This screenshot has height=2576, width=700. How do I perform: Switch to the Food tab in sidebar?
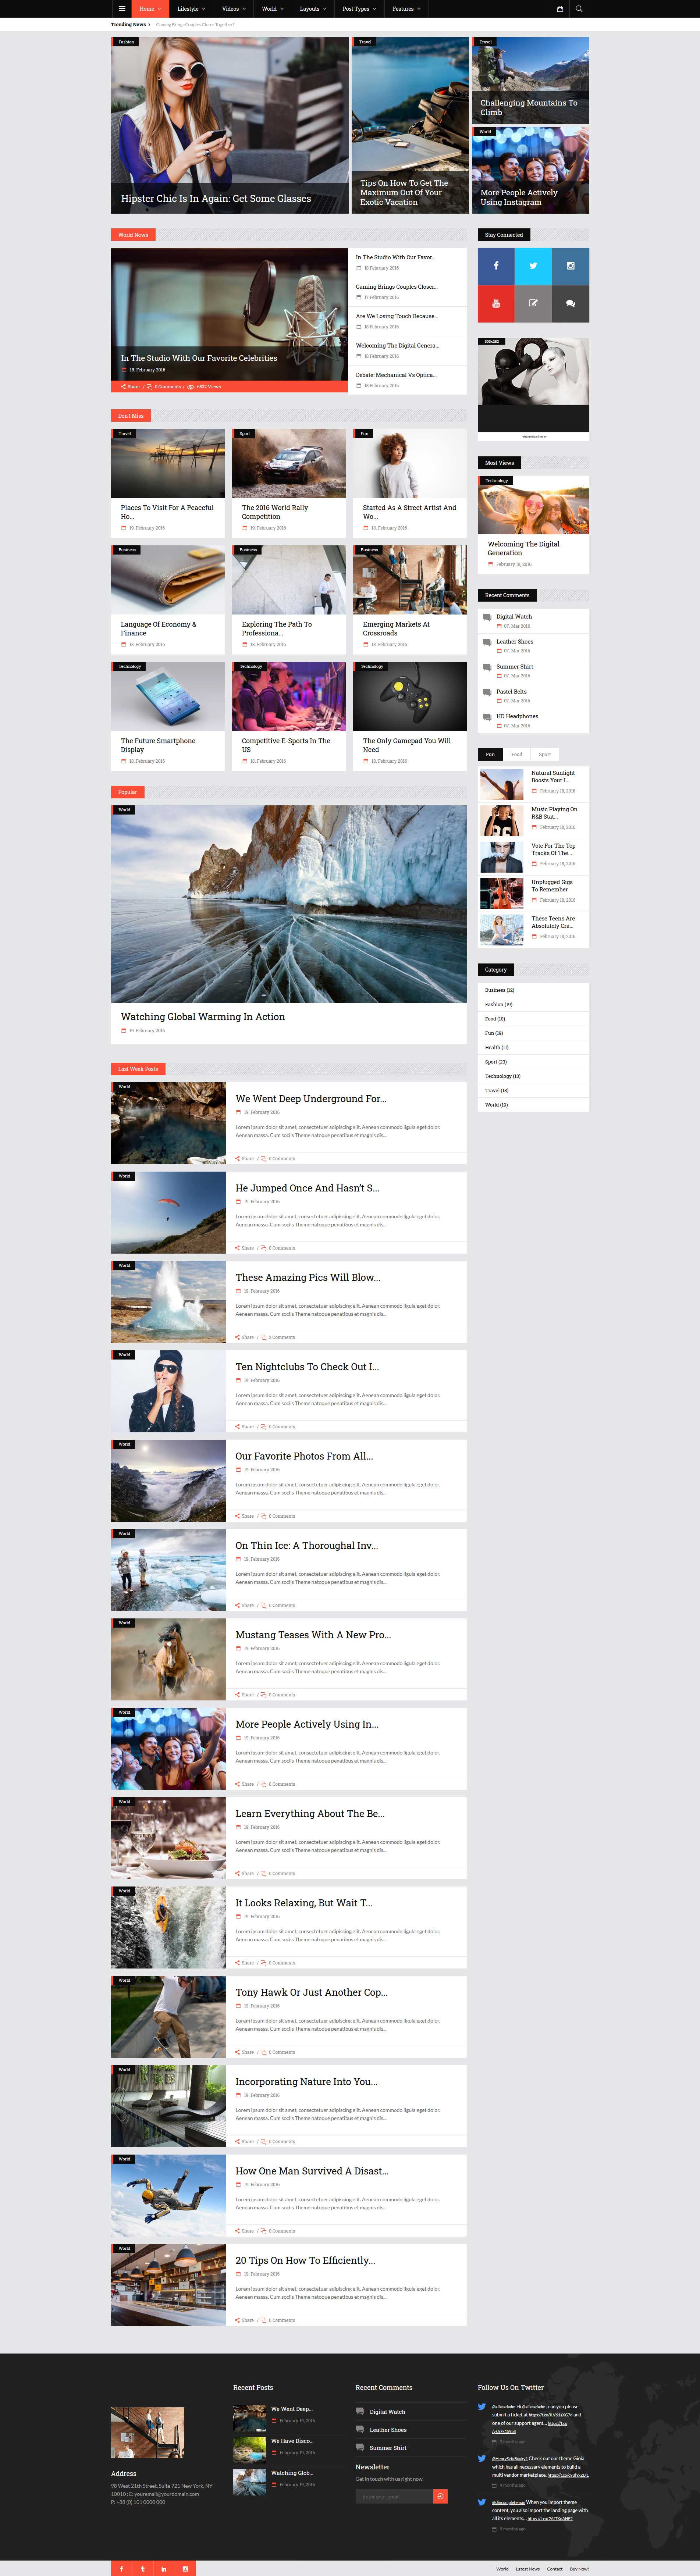point(517,754)
